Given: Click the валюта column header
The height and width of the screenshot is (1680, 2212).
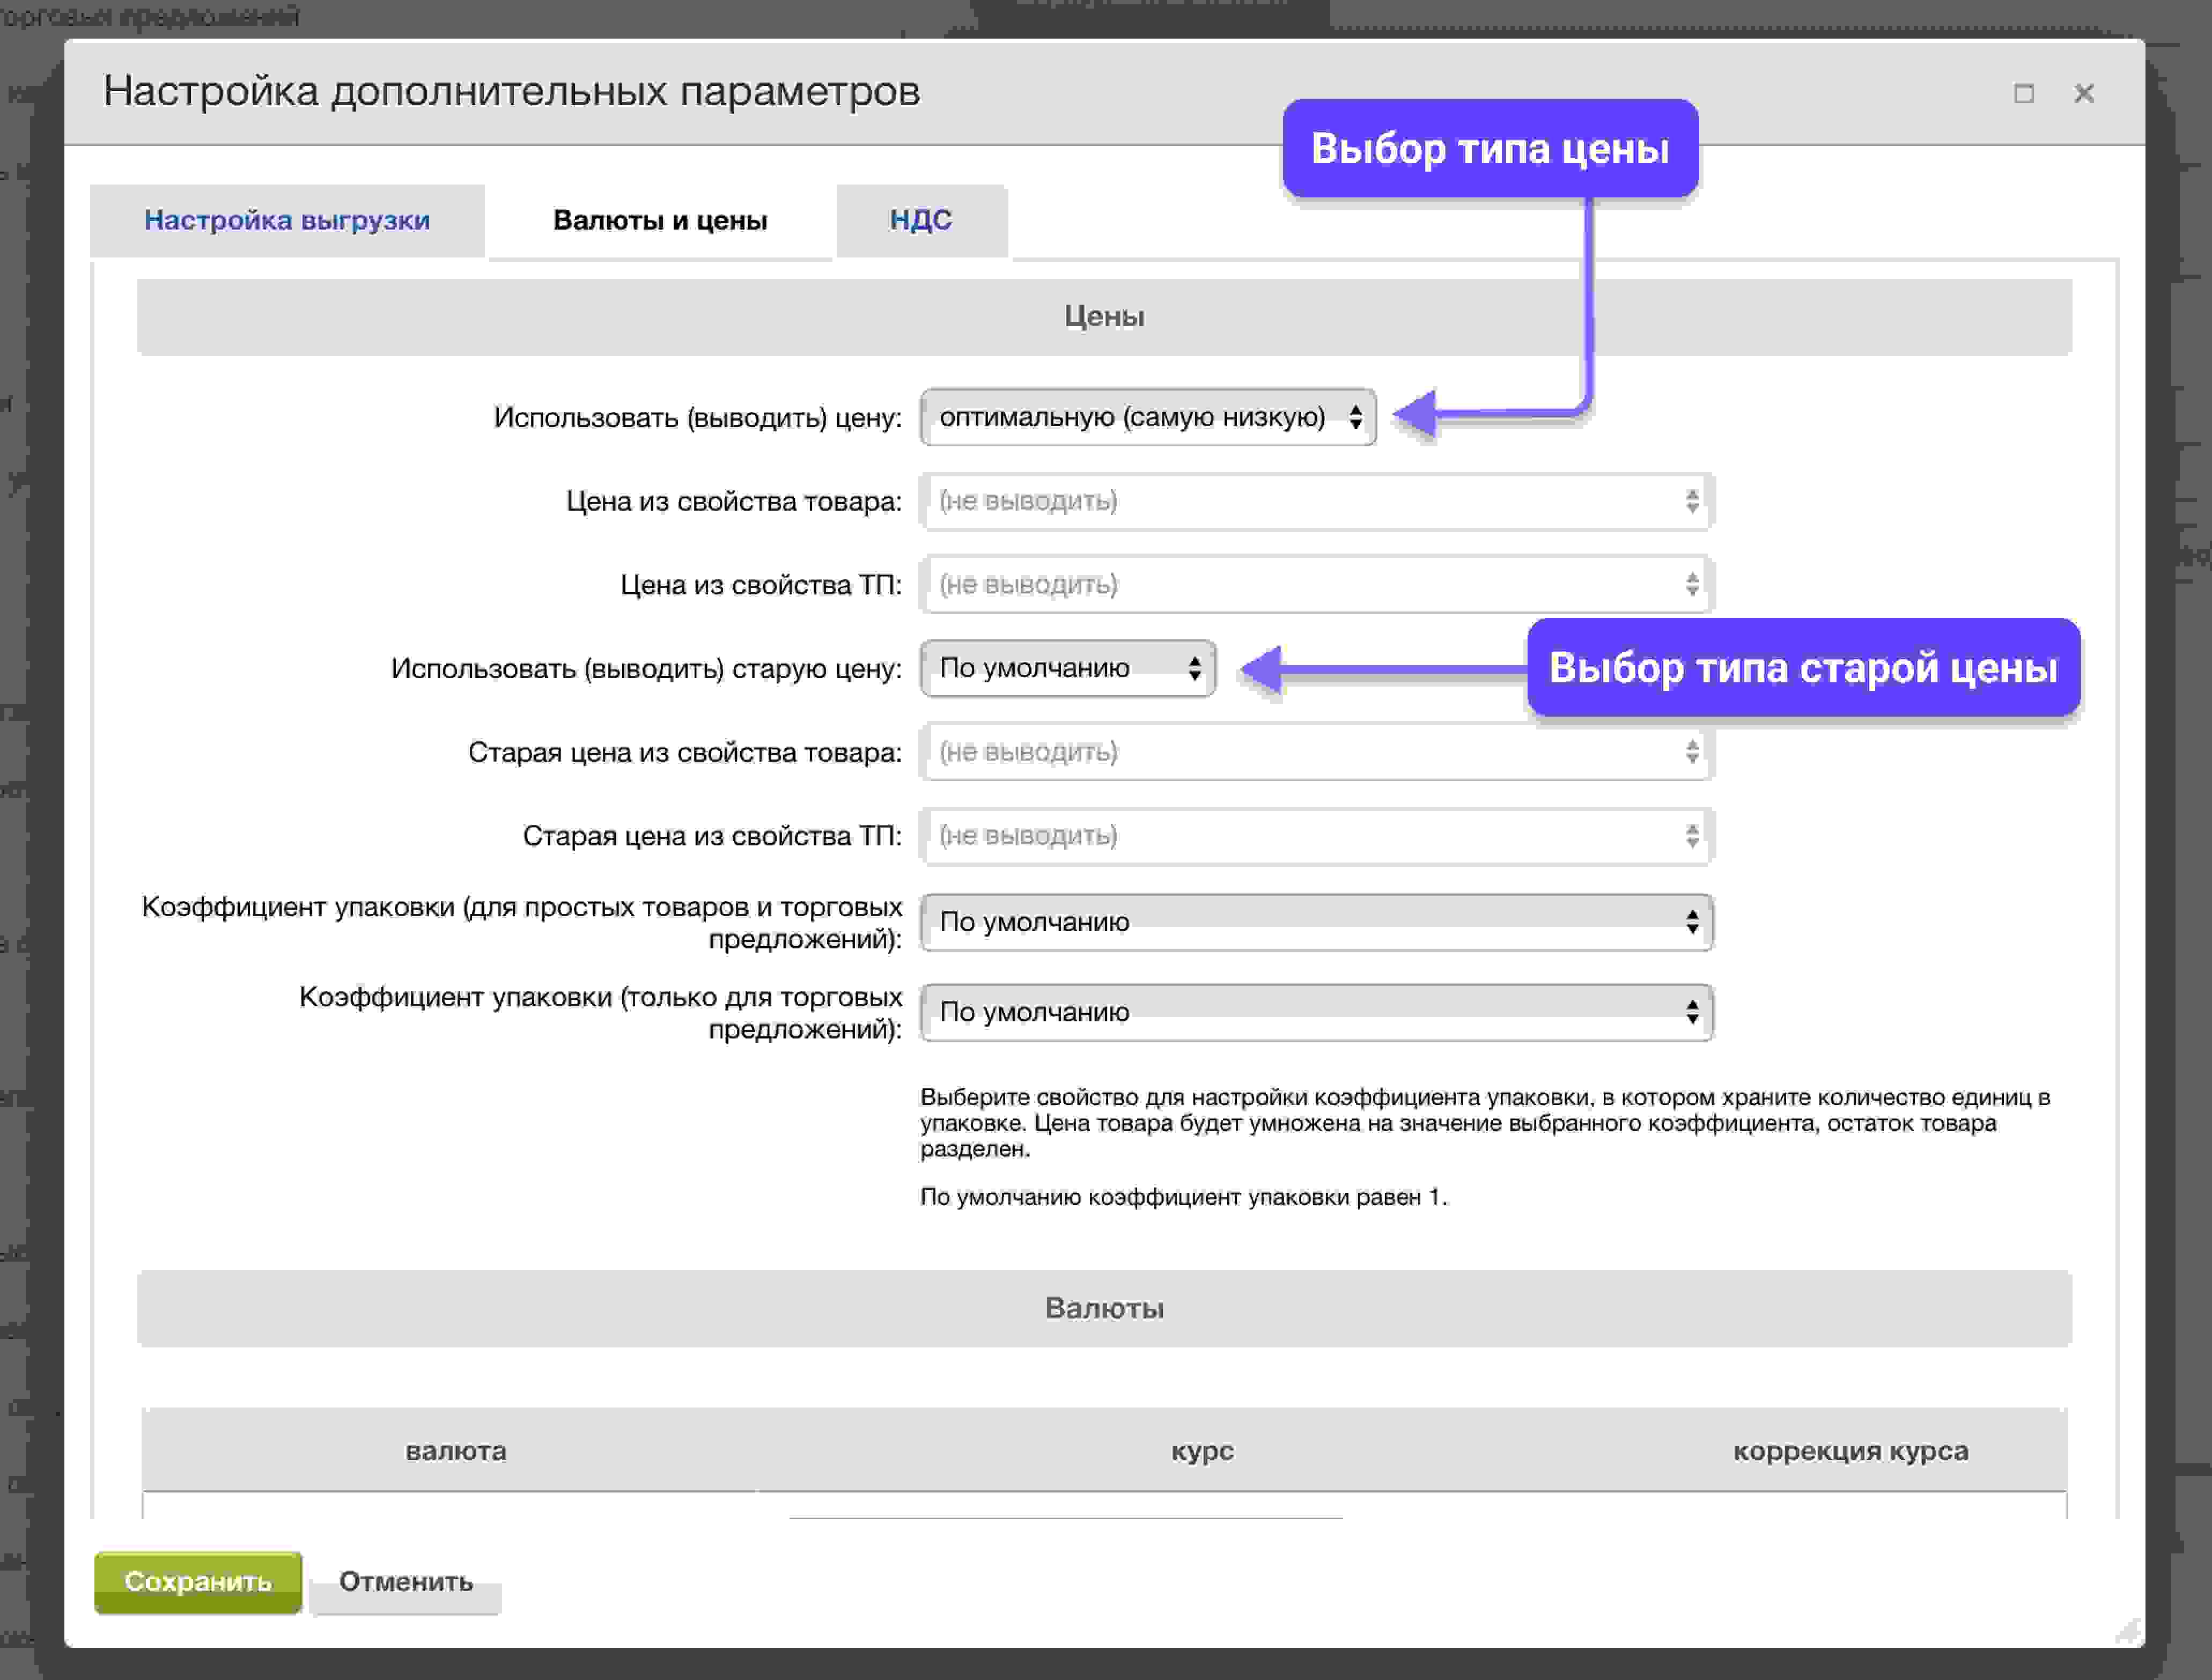Looking at the screenshot, I should [456, 1451].
